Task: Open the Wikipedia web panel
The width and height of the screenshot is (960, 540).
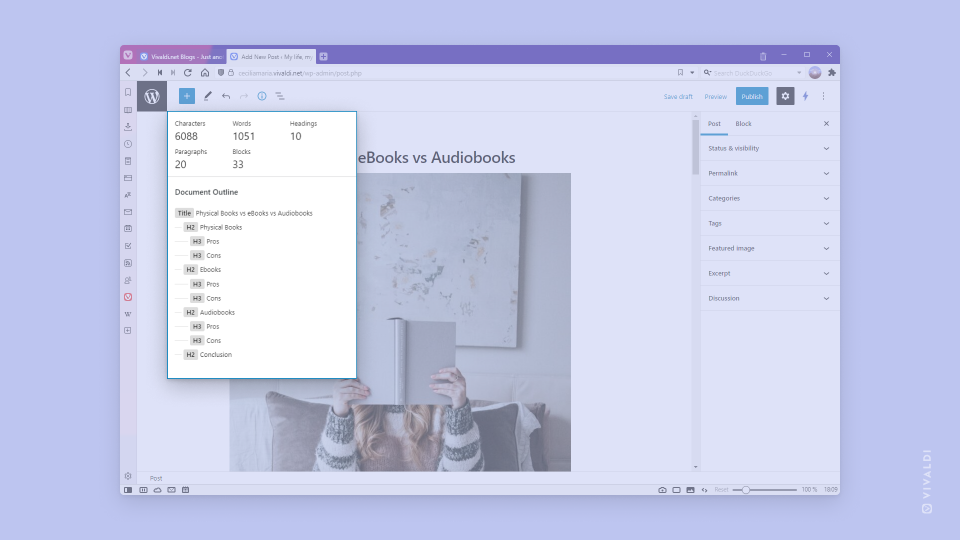Action: click(x=128, y=313)
